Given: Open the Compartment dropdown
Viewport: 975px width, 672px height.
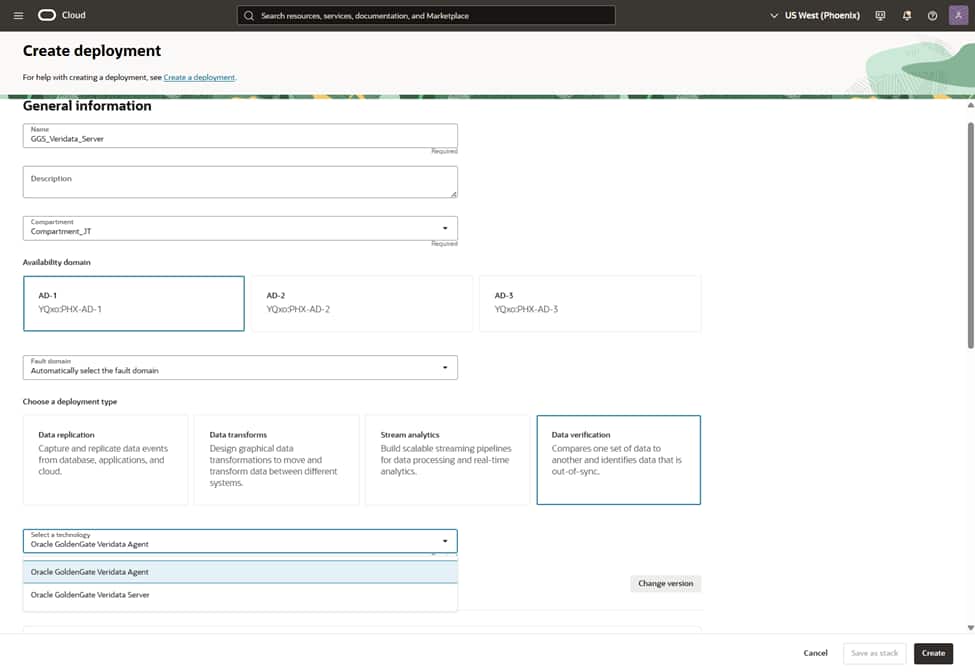Looking at the screenshot, I should (x=240, y=228).
